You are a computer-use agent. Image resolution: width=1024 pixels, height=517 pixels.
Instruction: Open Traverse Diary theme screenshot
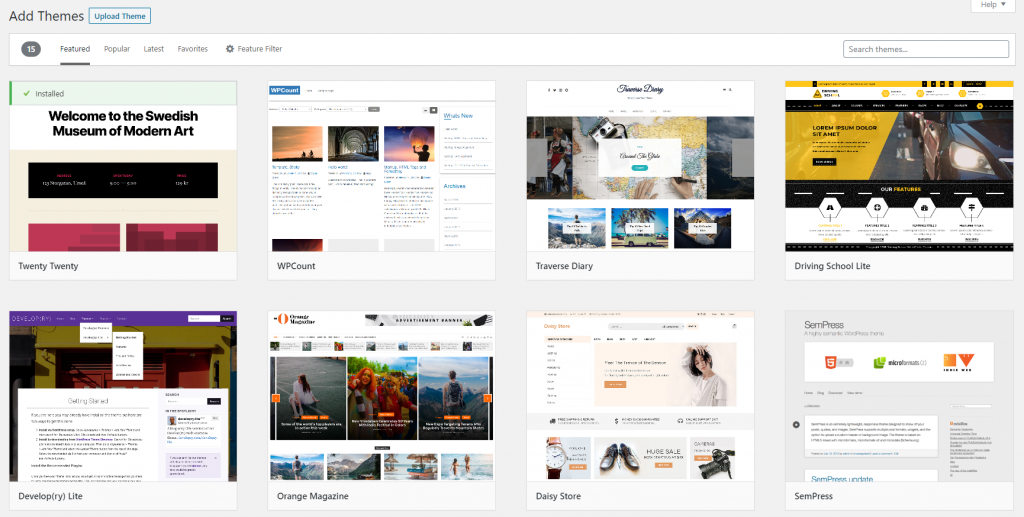coord(640,166)
